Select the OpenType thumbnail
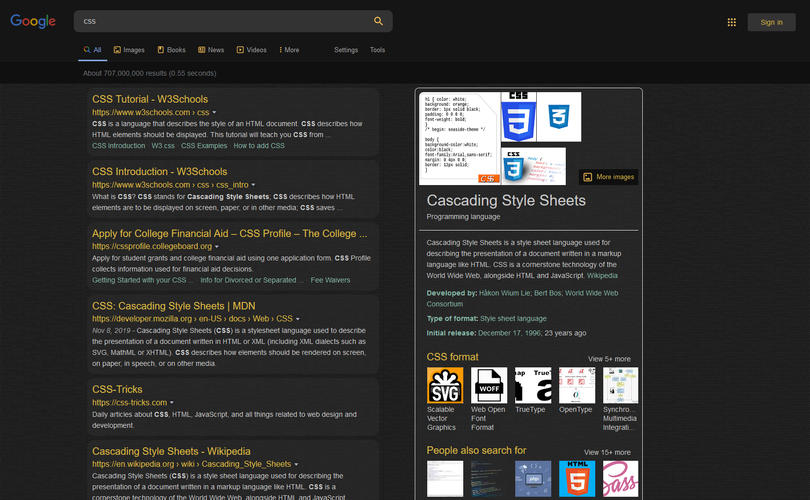 tap(577, 385)
